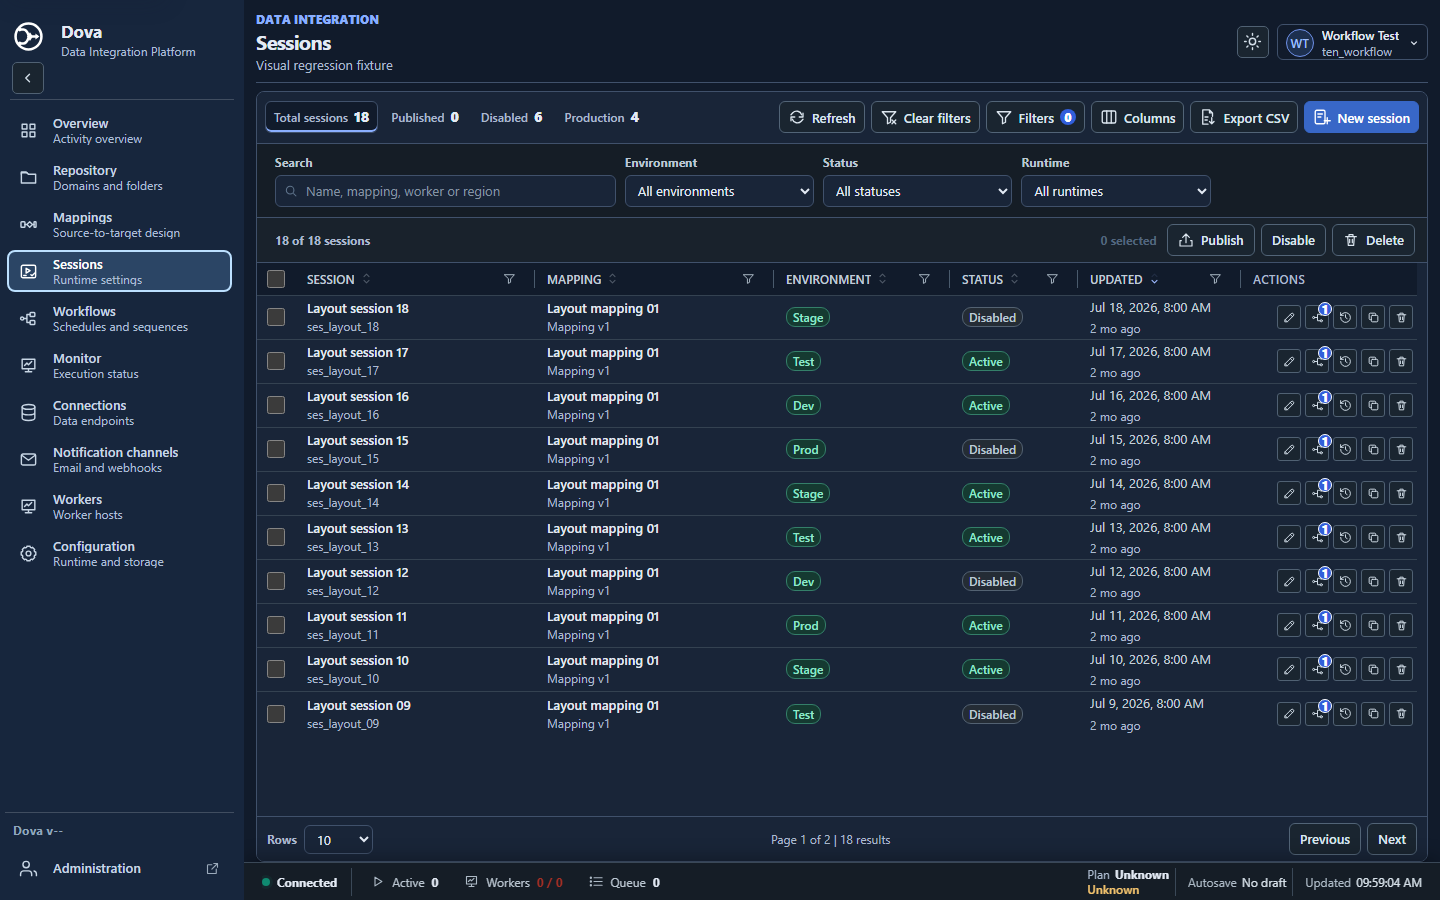1440x900 pixels.
Task: Open Workflows sidebar item
Action: pos(120,318)
